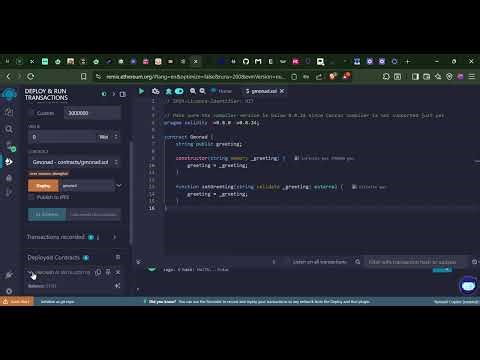Open the Gmail browser tab
480x360 pixels.
(258, 61)
